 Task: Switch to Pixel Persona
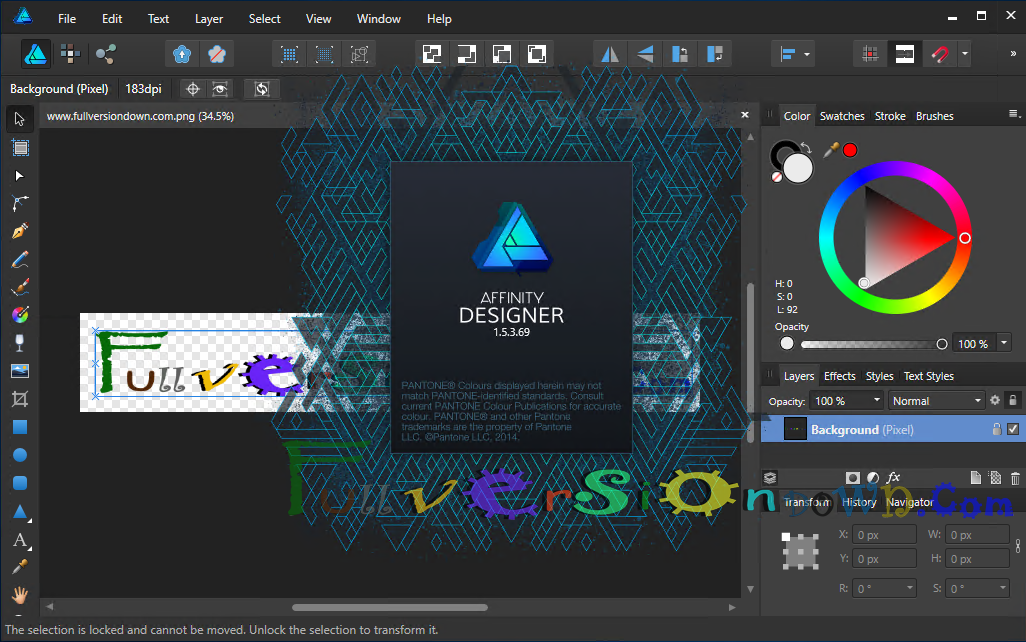point(71,54)
